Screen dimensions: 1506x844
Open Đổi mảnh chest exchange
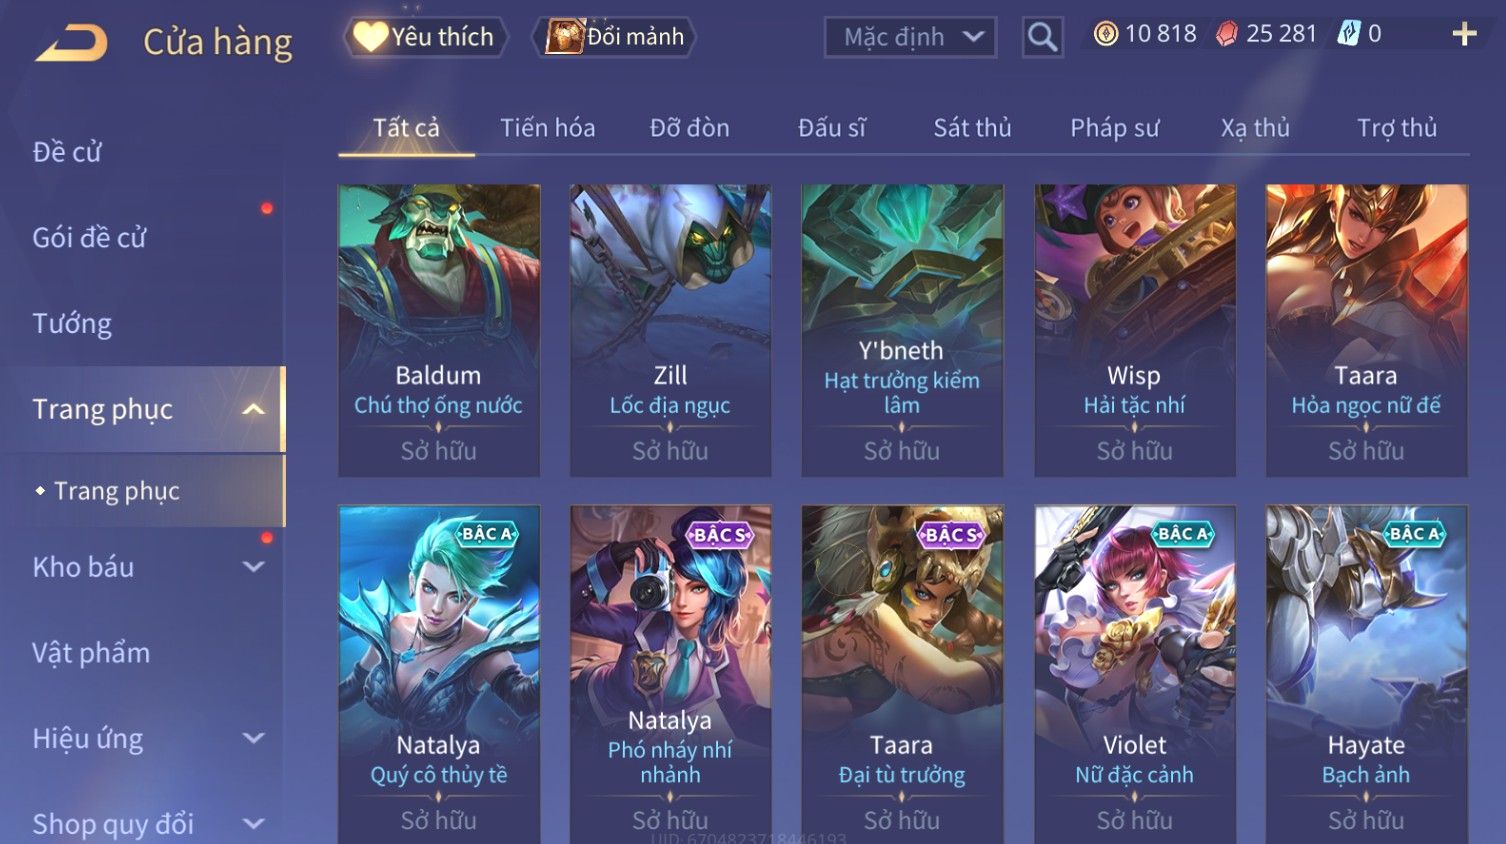coord(615,37)
